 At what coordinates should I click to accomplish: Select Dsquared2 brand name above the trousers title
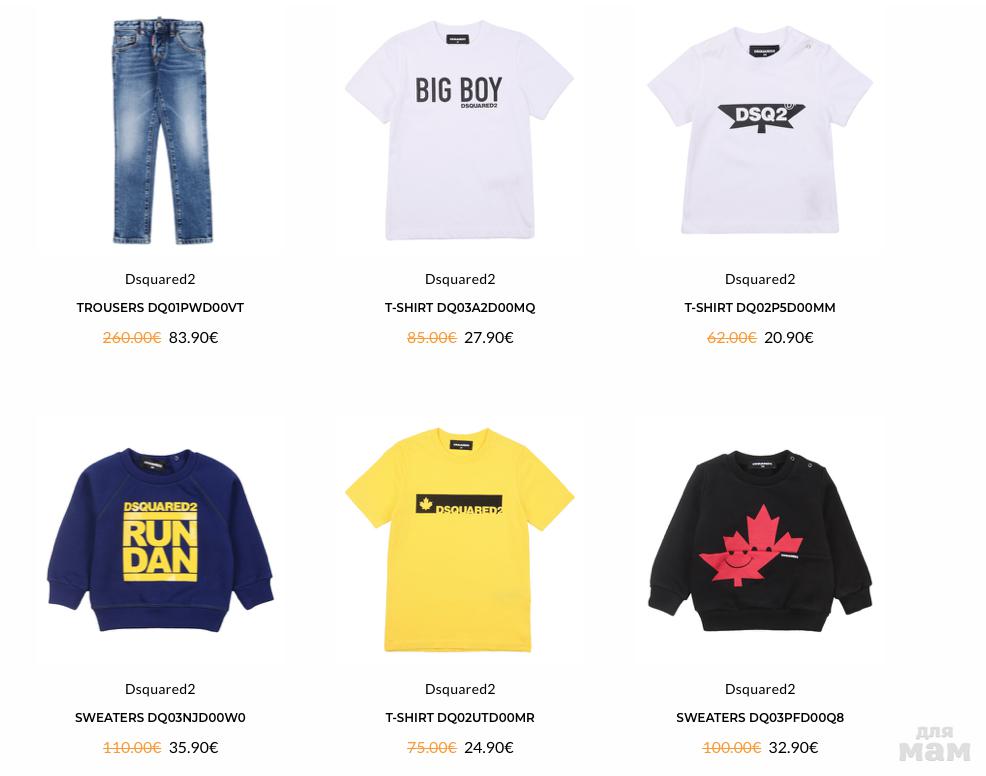point(160,279)
